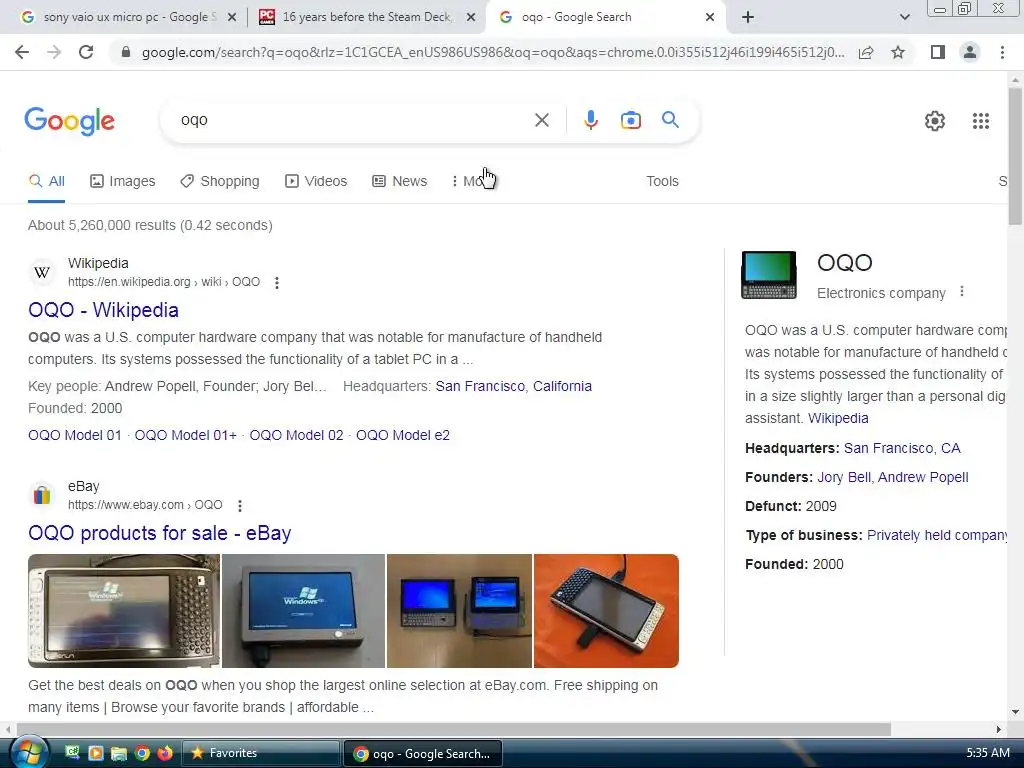Open the OQO Model 02 sublink

coord(296,435)
